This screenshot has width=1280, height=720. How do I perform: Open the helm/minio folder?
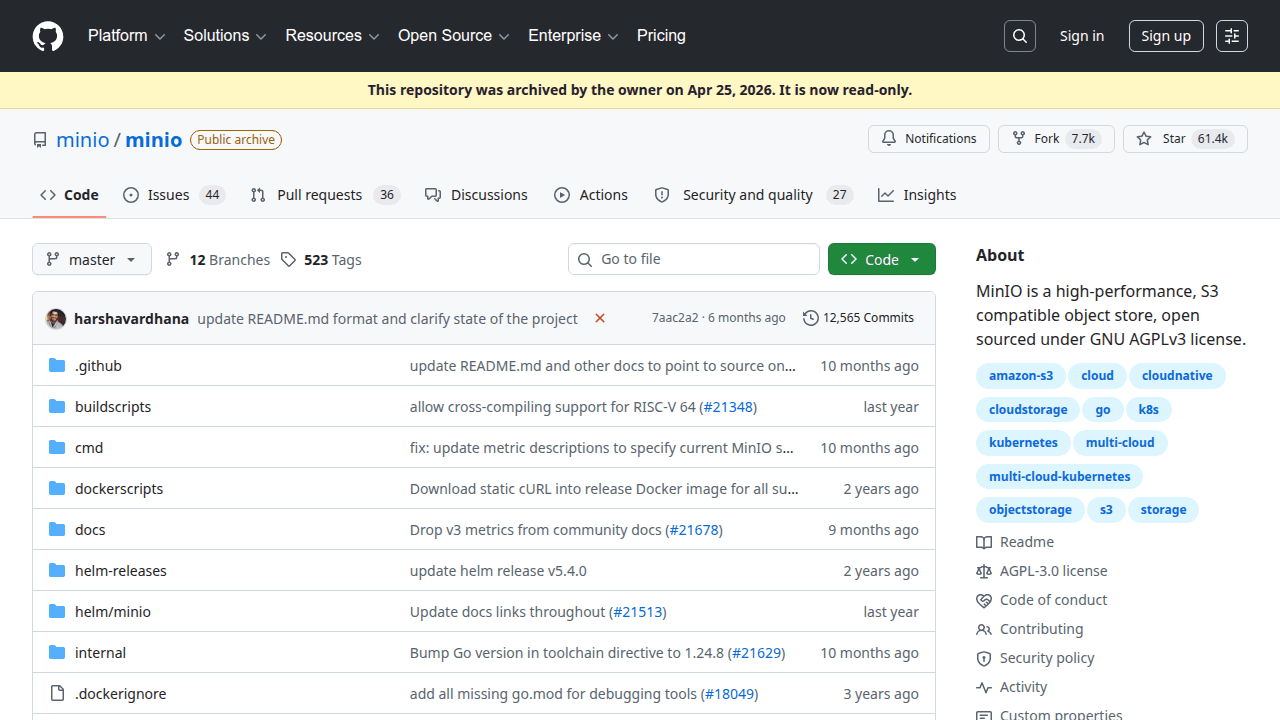113,612
